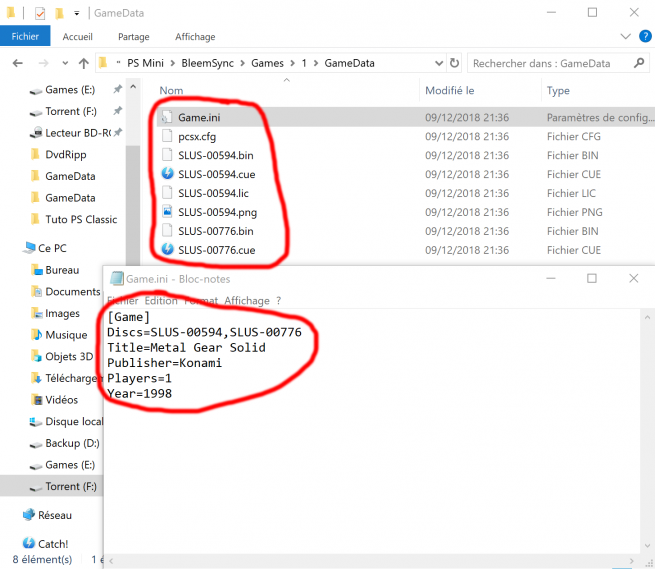
Task: Open the Vidéos folder icon
Action: 37,400
